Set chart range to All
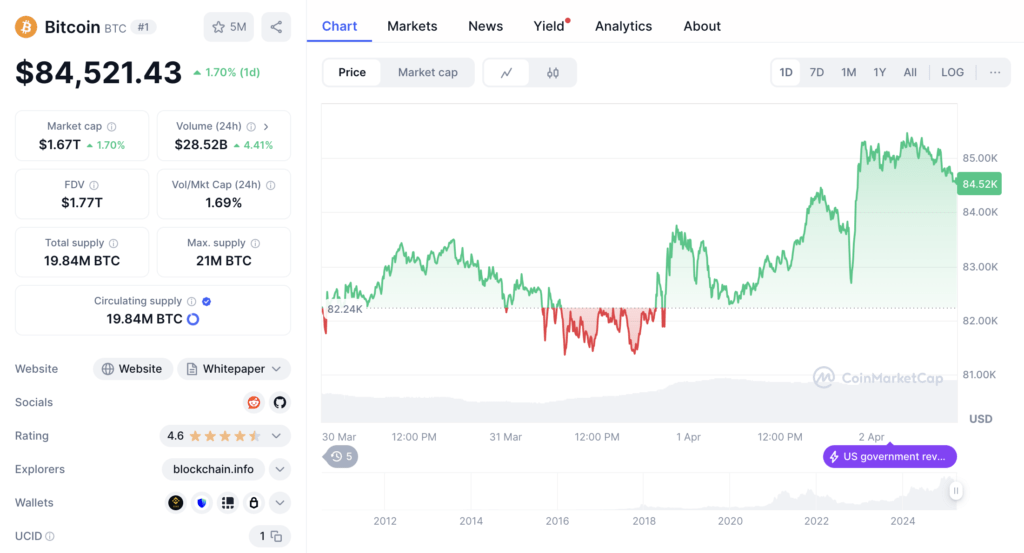 point(910,72)
